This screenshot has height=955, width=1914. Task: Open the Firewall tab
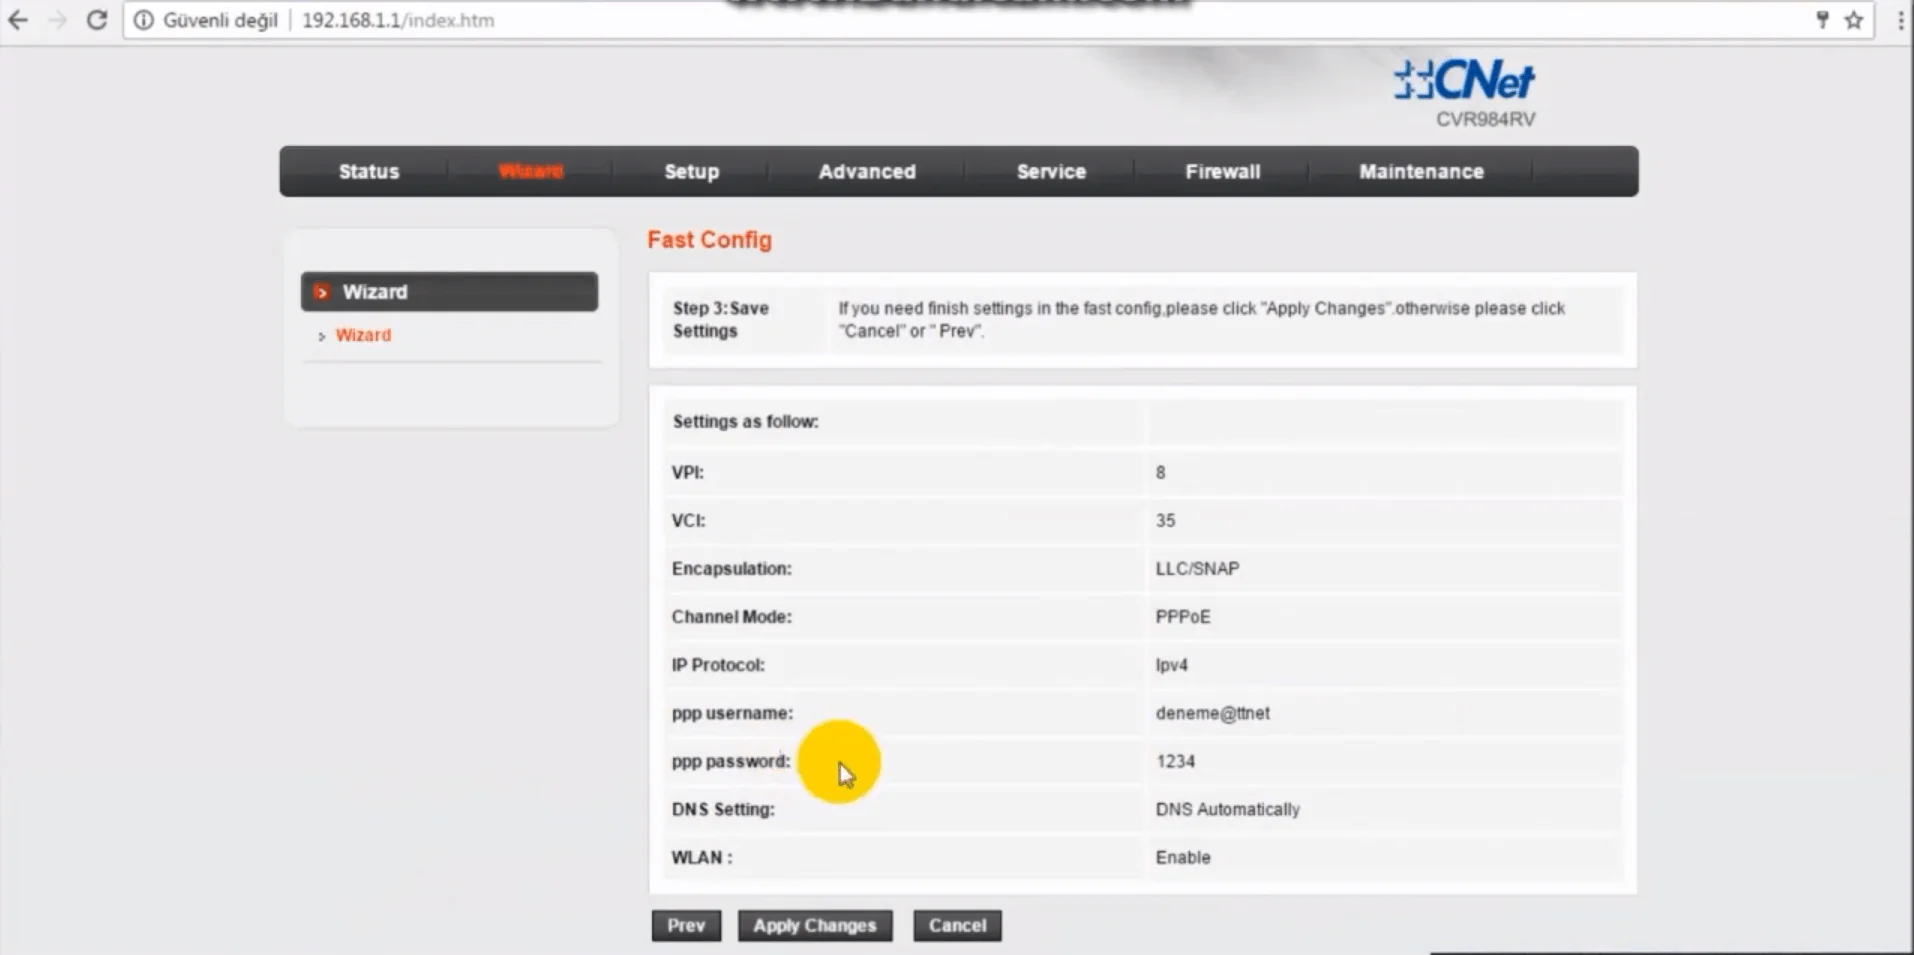click(x=1222, y=172)
